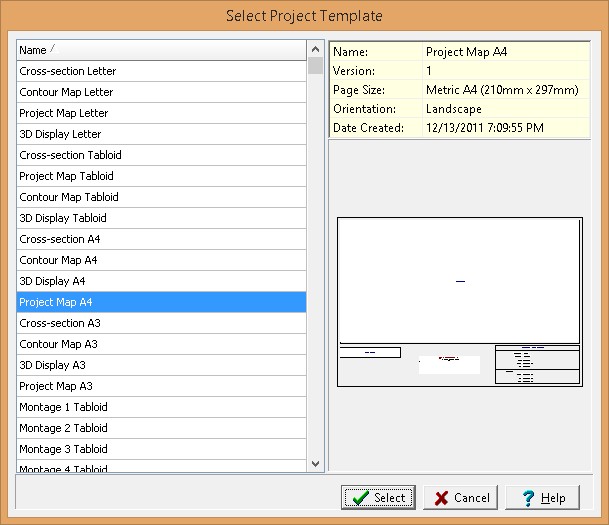609x525 pixels.
Task: Click the green checkmark on Select button
Action: pos(359,497)
